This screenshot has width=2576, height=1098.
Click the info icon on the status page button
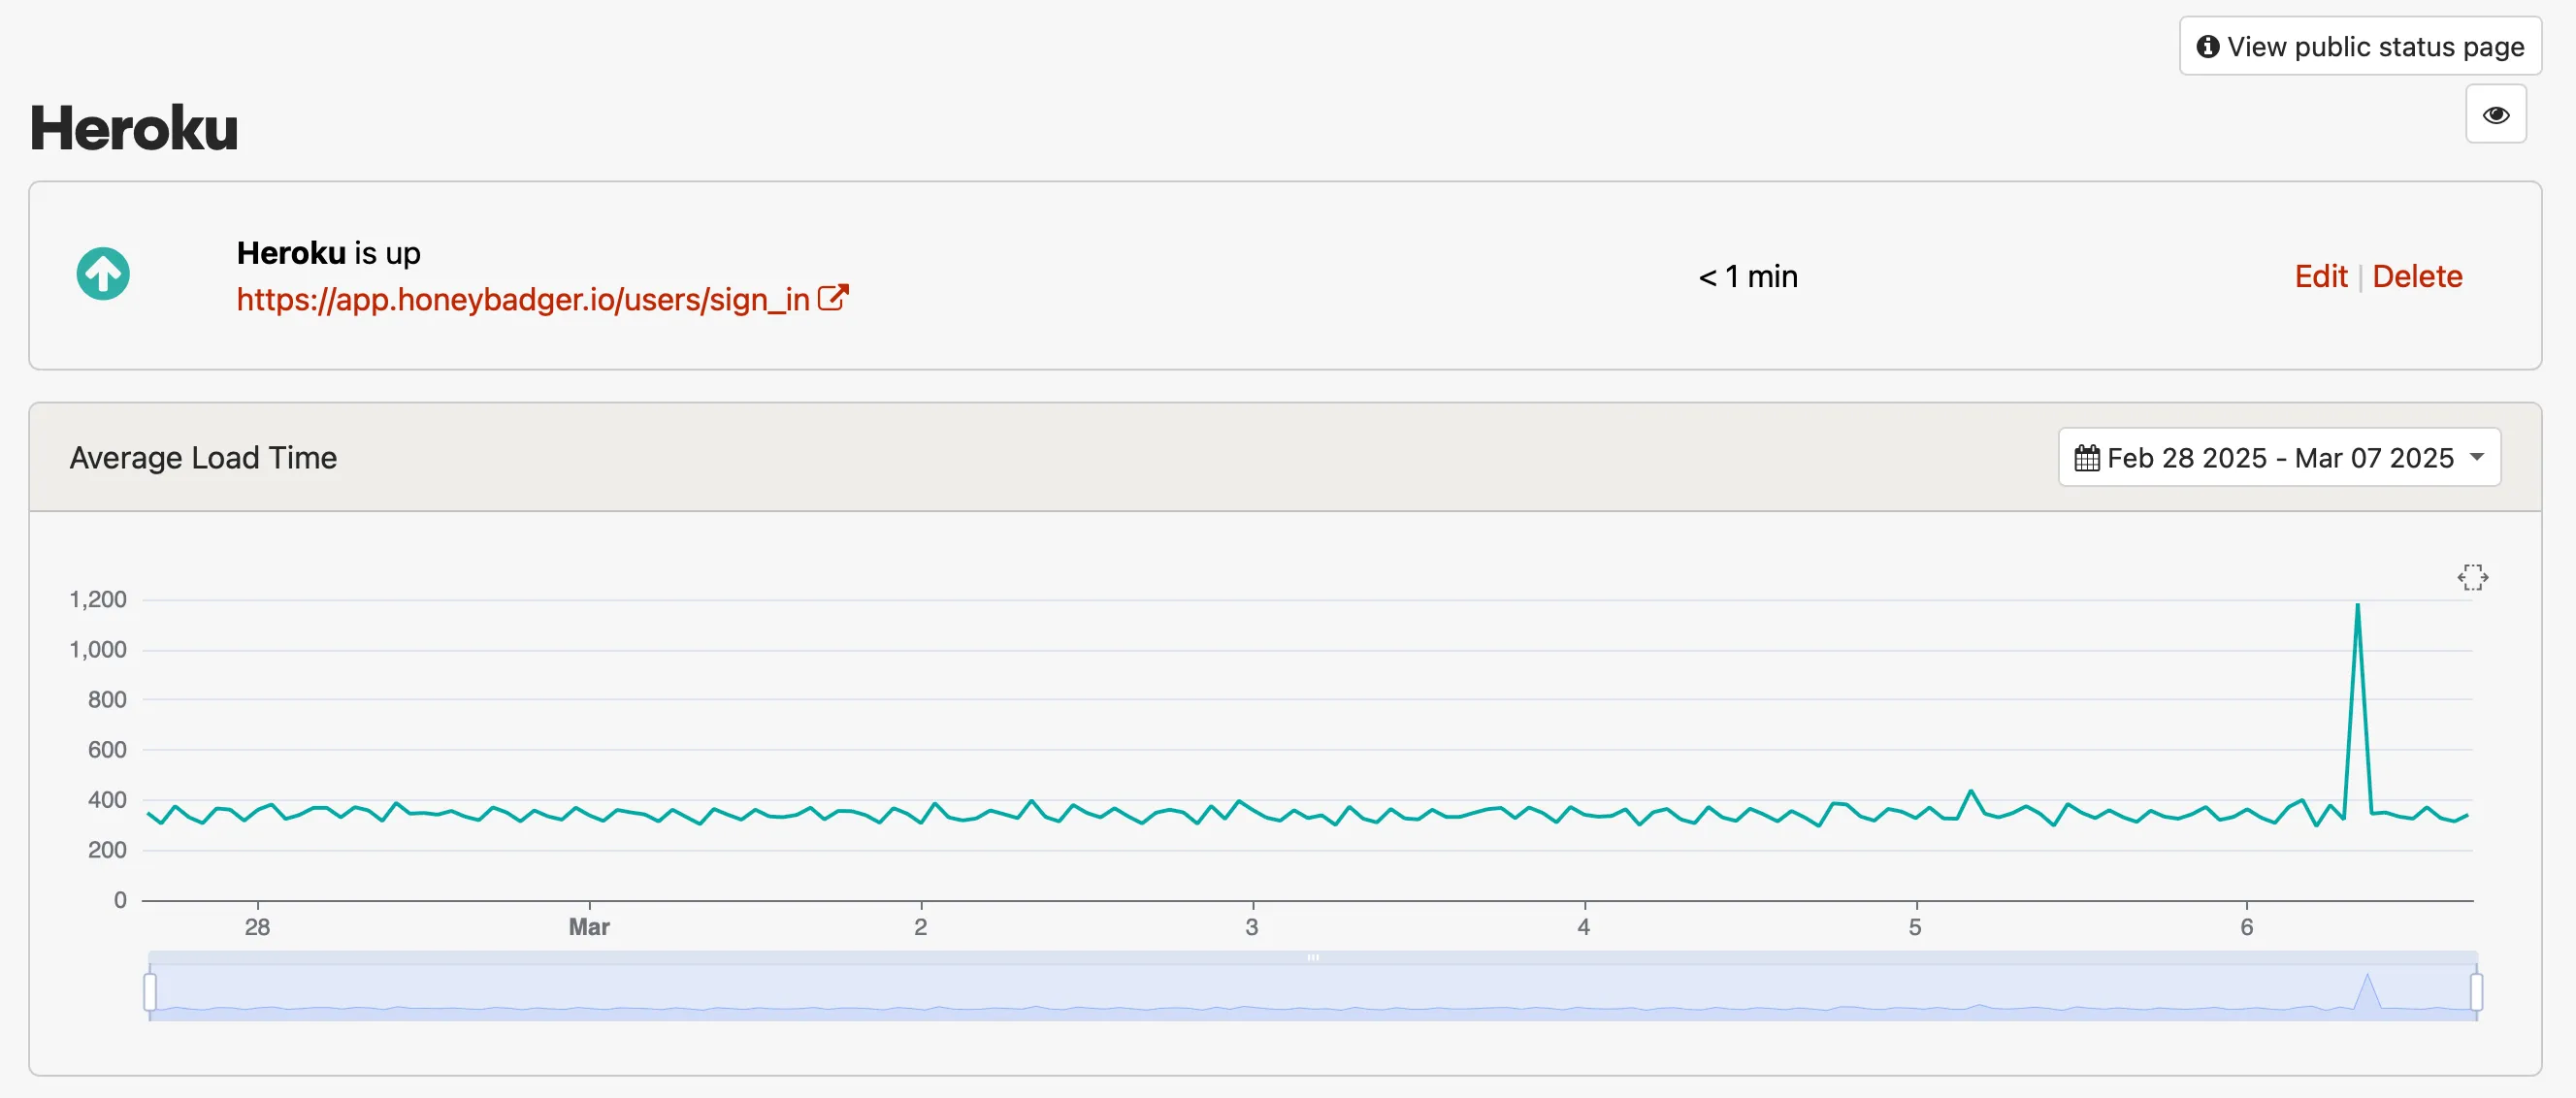(2211, 46)
